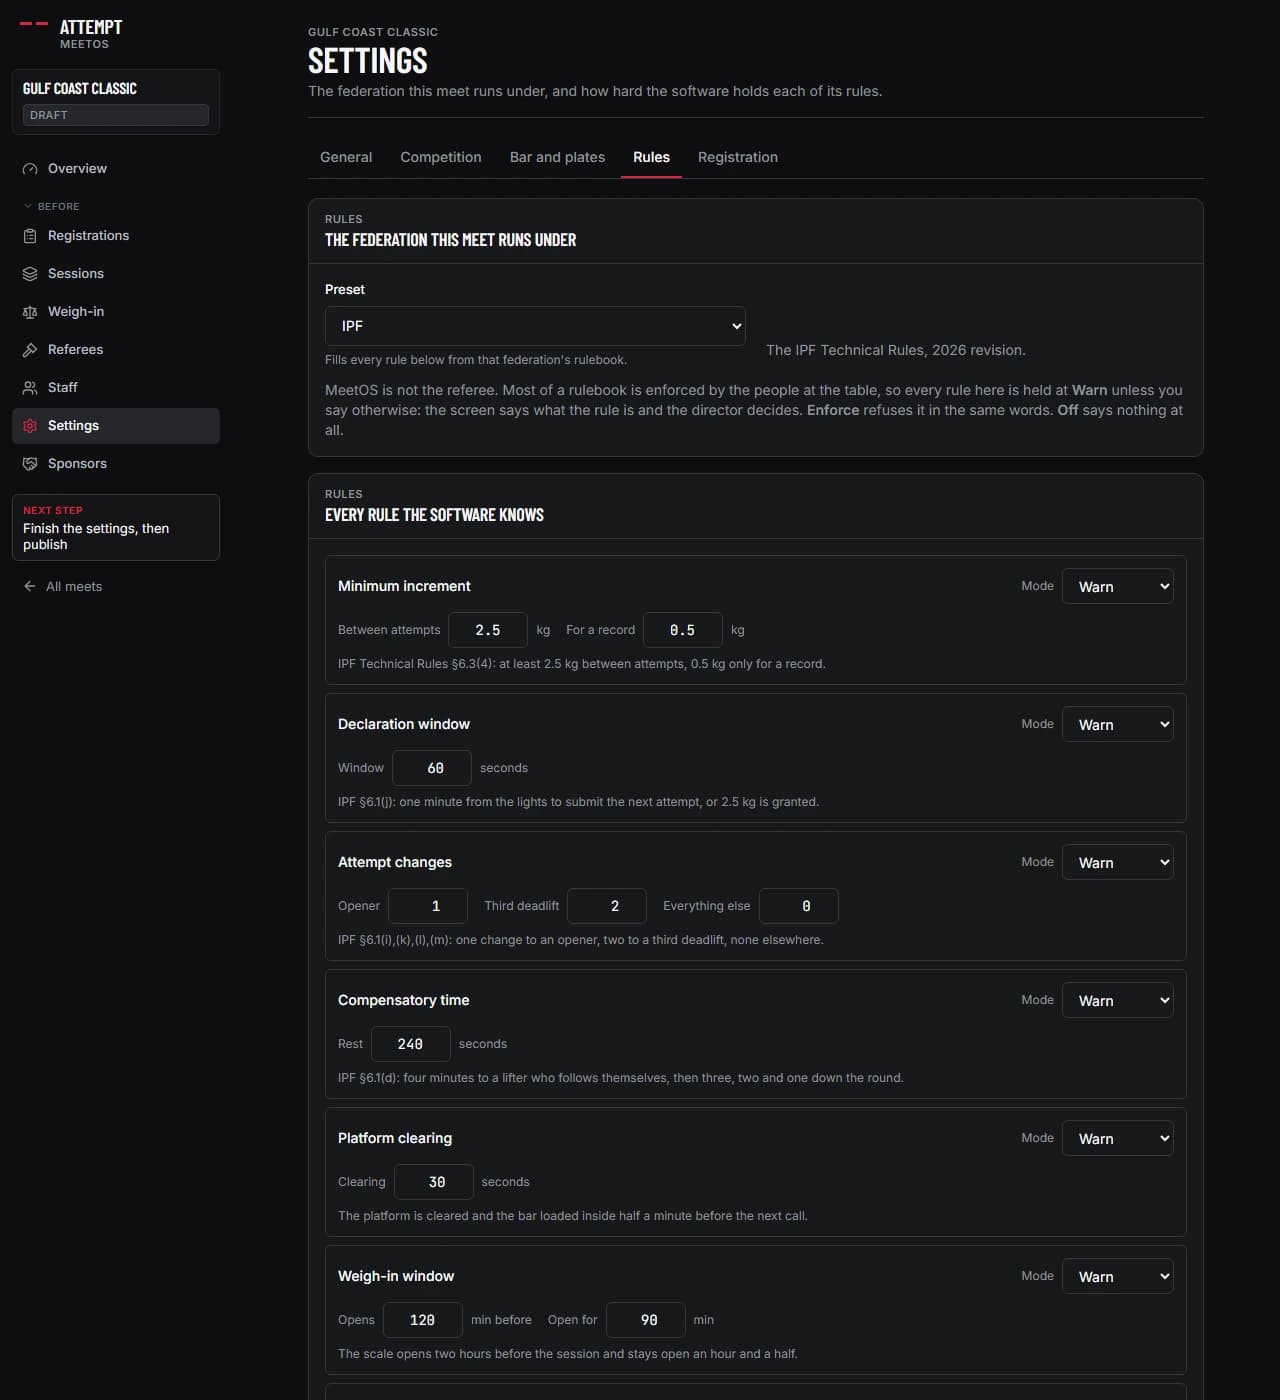
Task: Open the Declaration window Mode dropdown
Action: (1118, 724)
